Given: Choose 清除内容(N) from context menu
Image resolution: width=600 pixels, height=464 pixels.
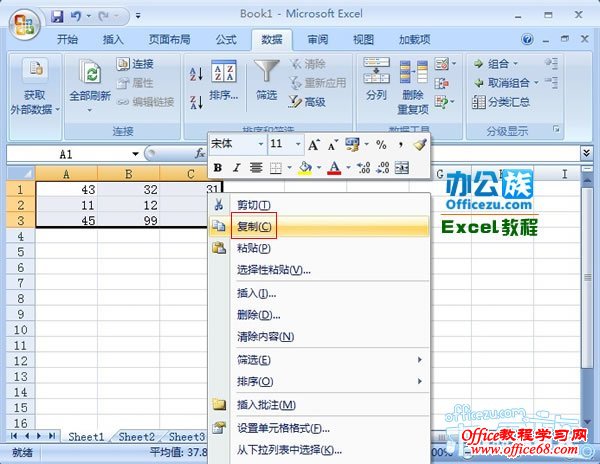Looking at the screenshot, I should [x=319, y=337].
